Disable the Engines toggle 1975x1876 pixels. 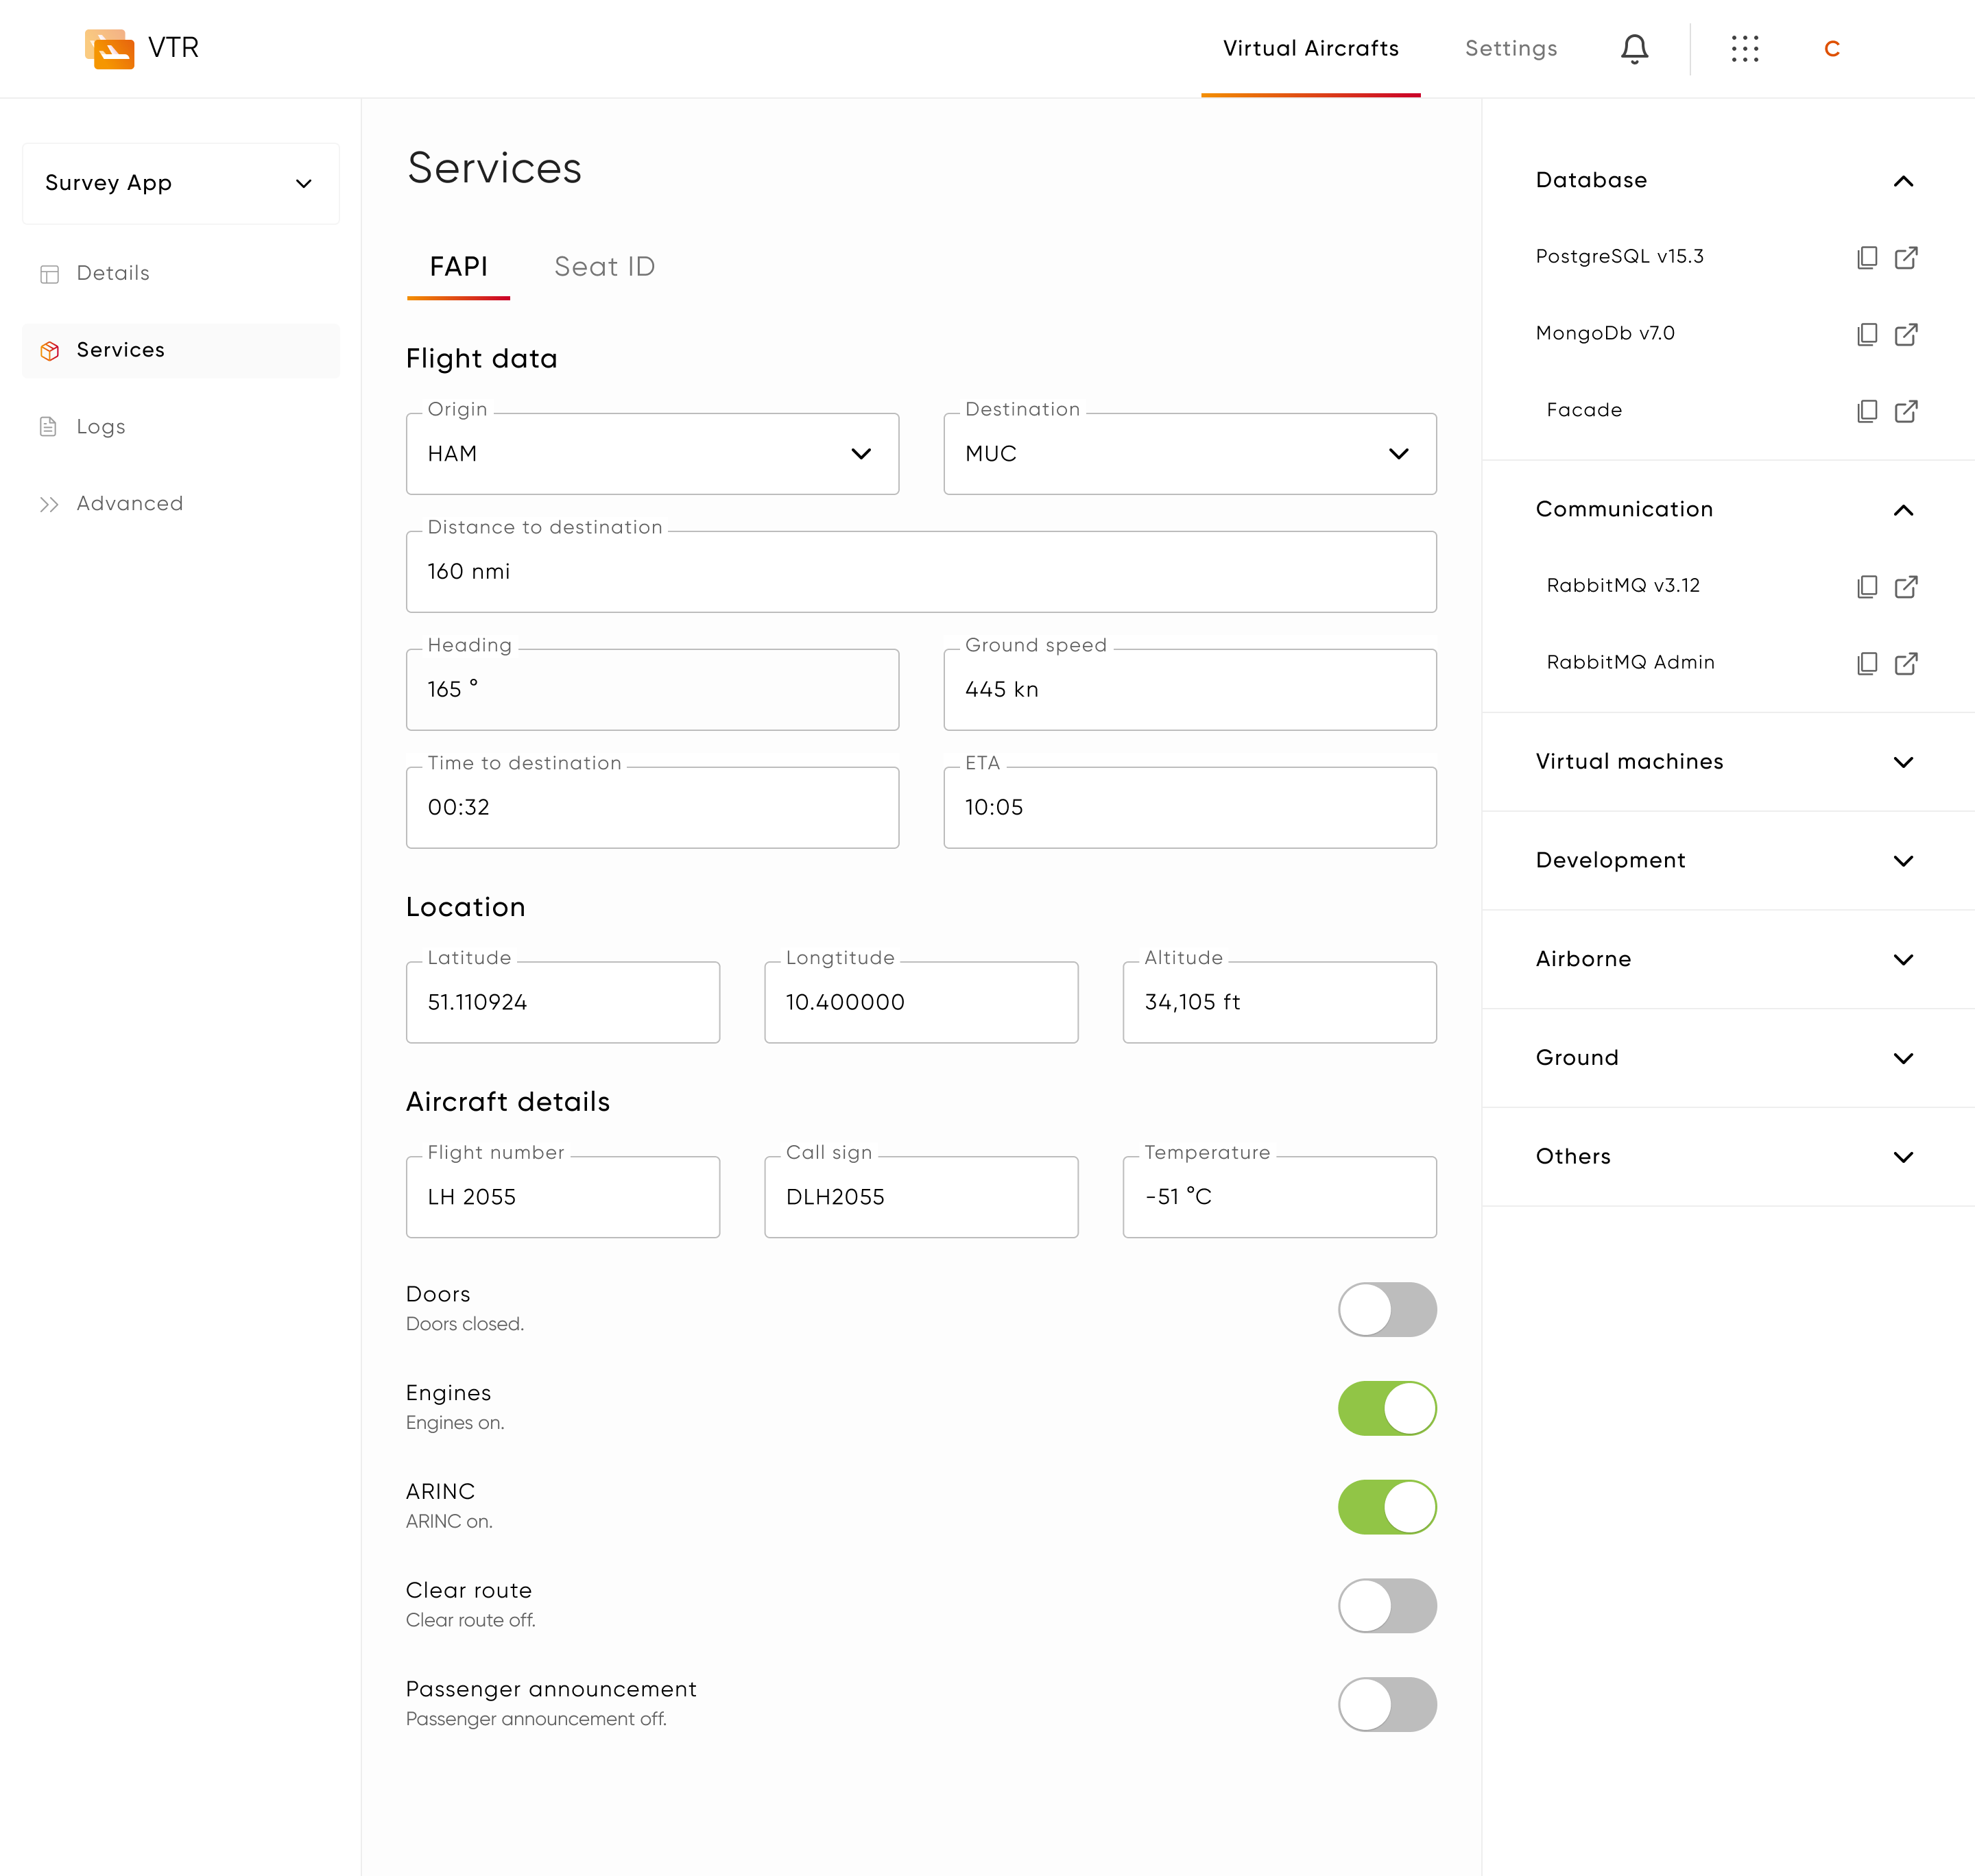pyautogui.click(x=1387, y=1407)
